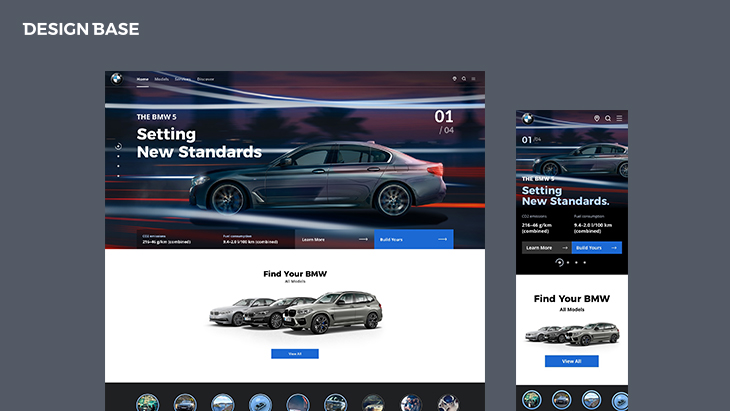The width and height of the screenshot is (730, 411).
Task: Click 'Find Your BMW' heading in desktop mockup
Action: coord(295,274)
